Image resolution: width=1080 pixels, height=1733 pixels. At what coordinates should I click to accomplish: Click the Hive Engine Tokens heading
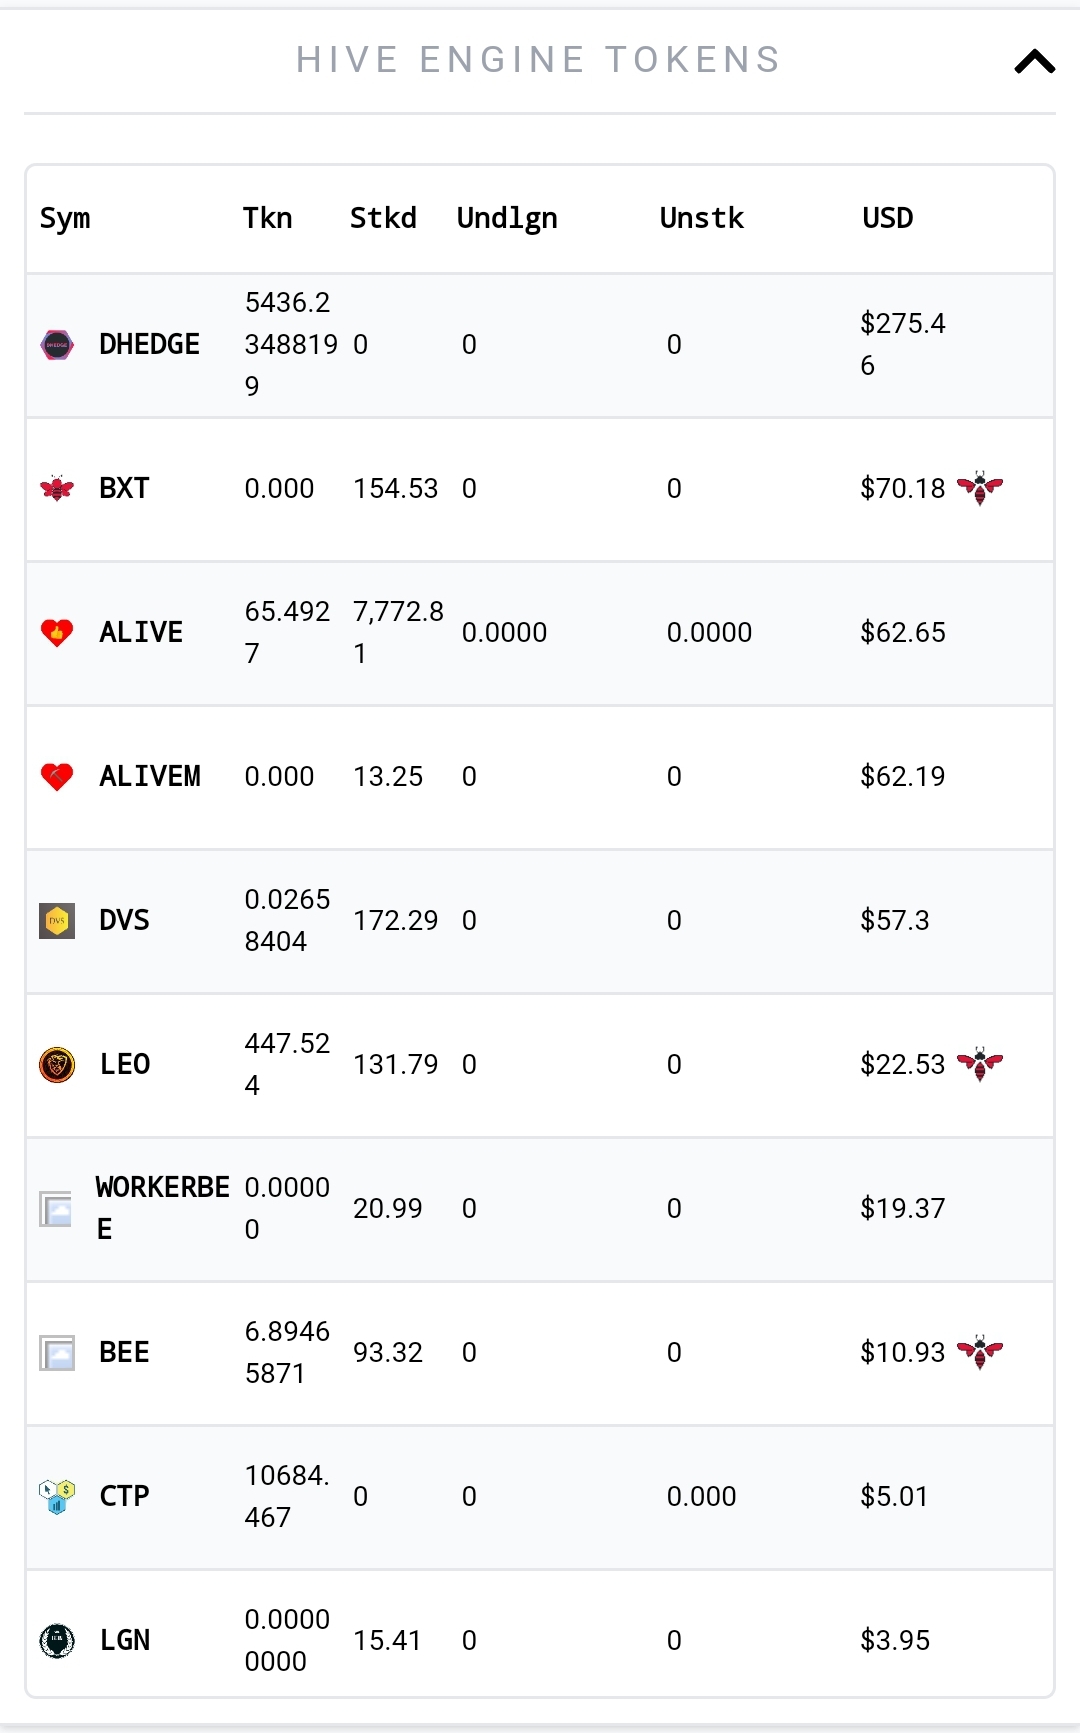(538, 60)
